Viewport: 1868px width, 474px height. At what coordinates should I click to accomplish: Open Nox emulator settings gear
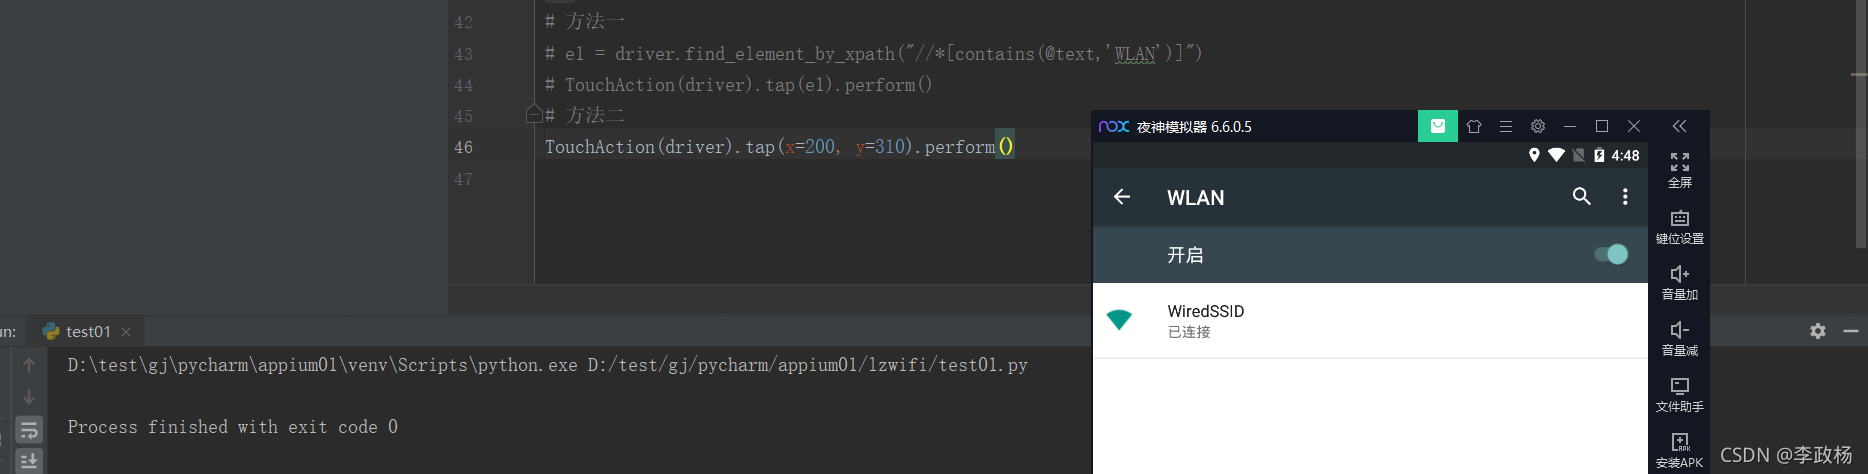click(1538, 126)
